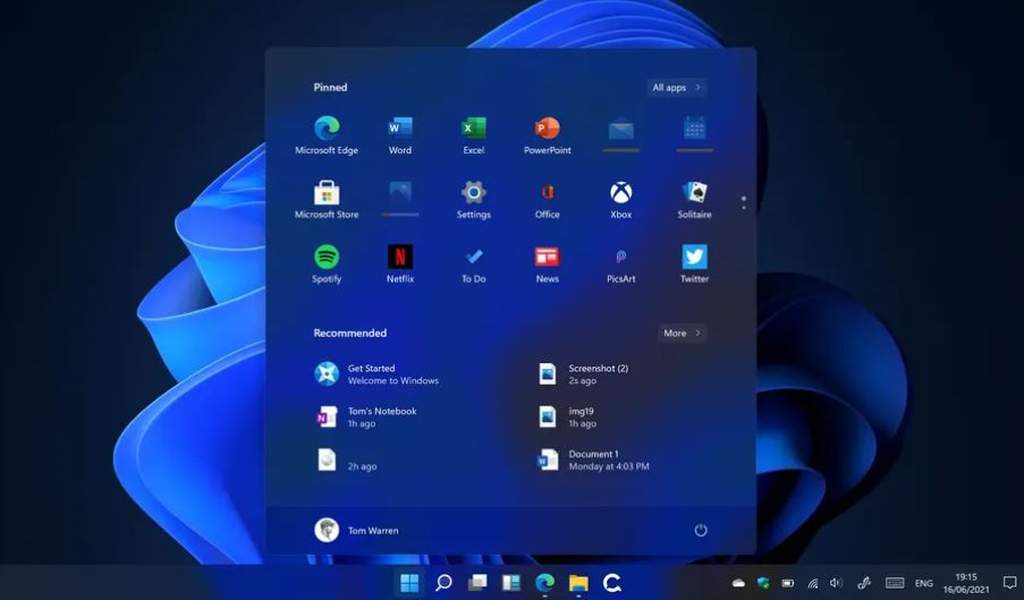
Task: Expand More recommended items
Action: 682,333
